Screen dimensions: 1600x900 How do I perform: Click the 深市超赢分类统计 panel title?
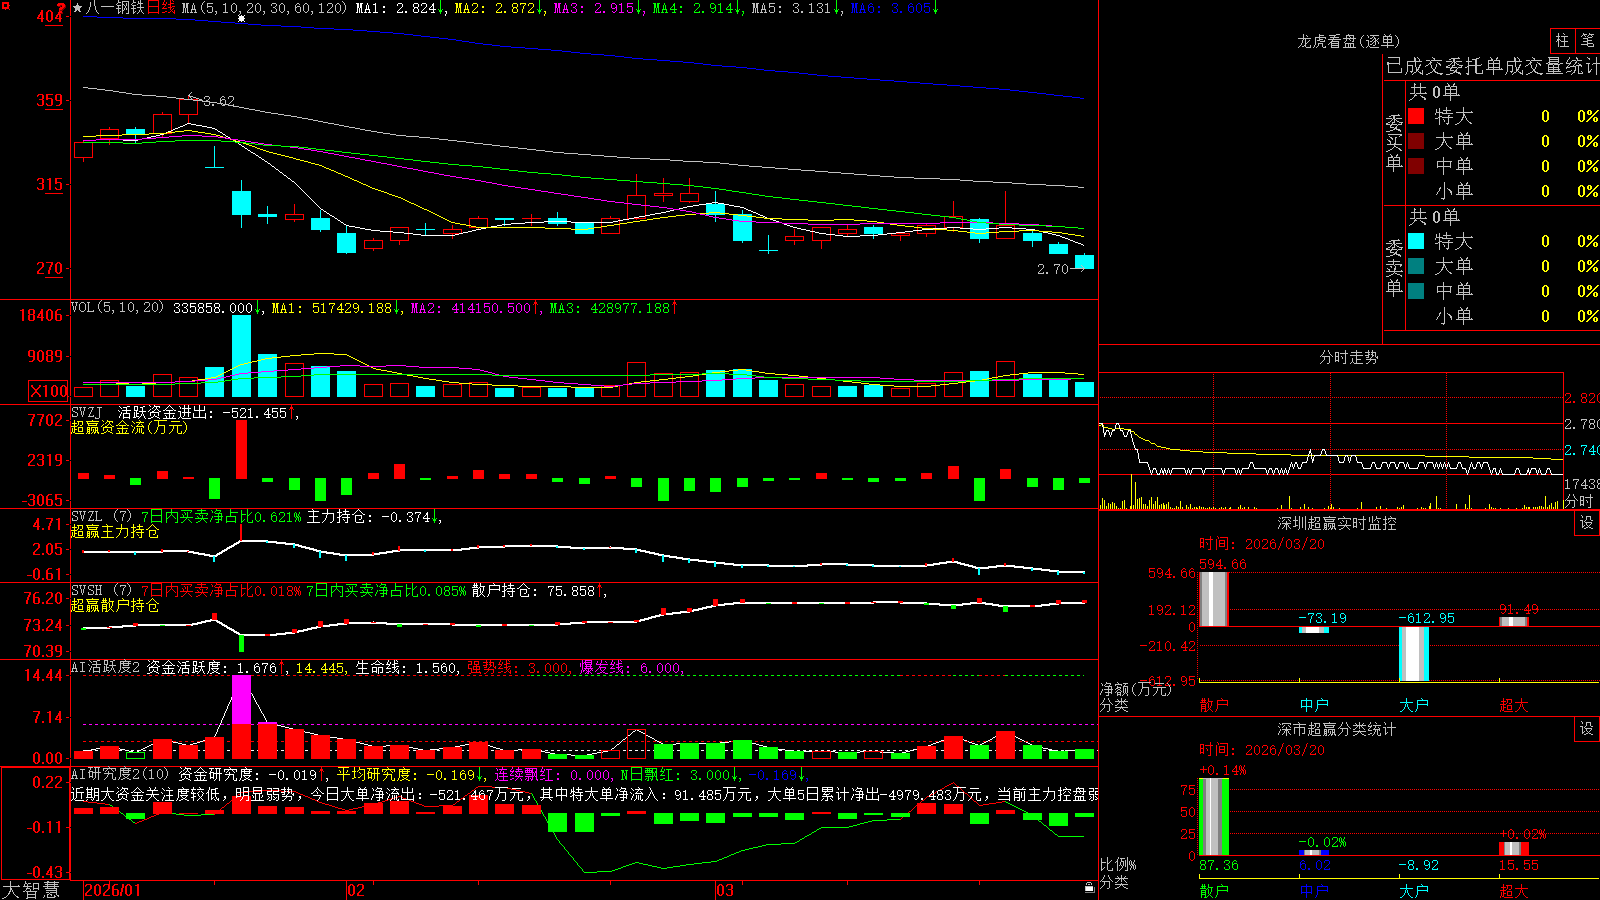pos(1337,729)
